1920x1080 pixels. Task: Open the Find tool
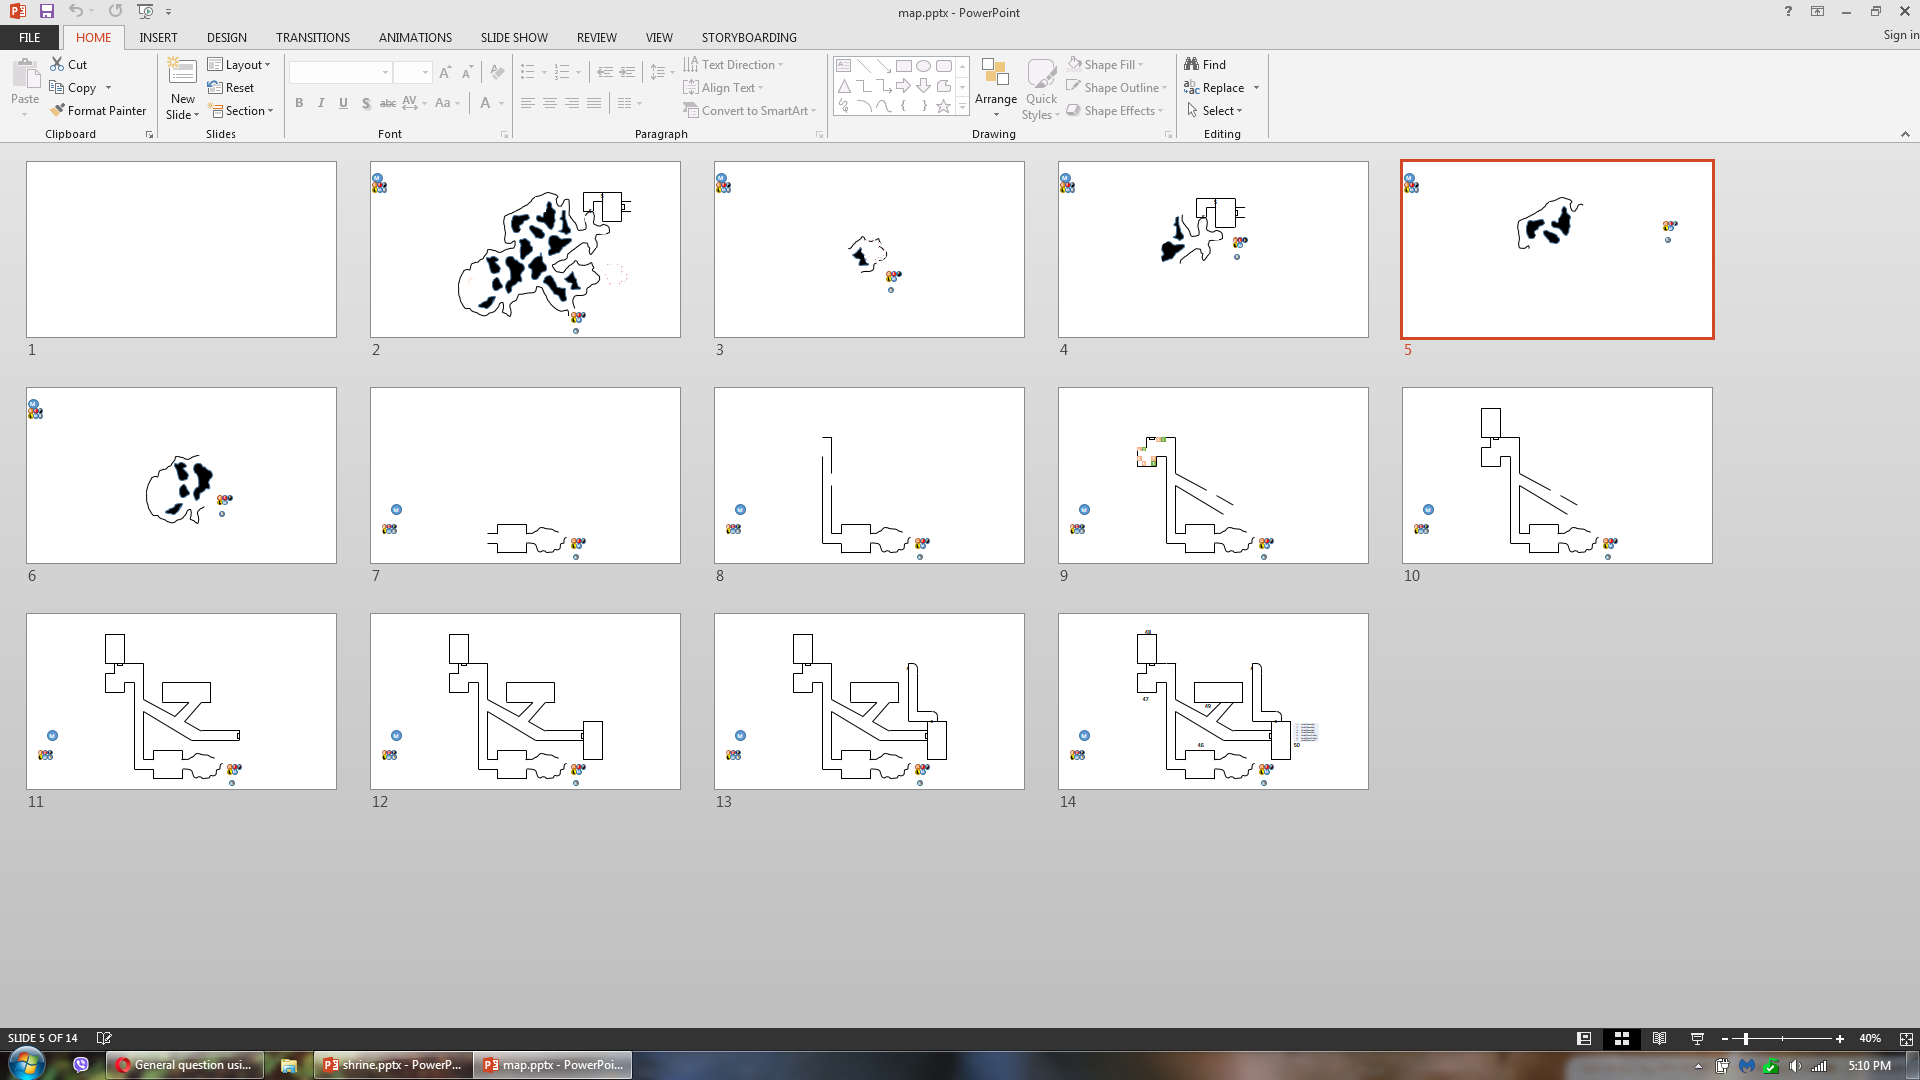[1205, 65]
